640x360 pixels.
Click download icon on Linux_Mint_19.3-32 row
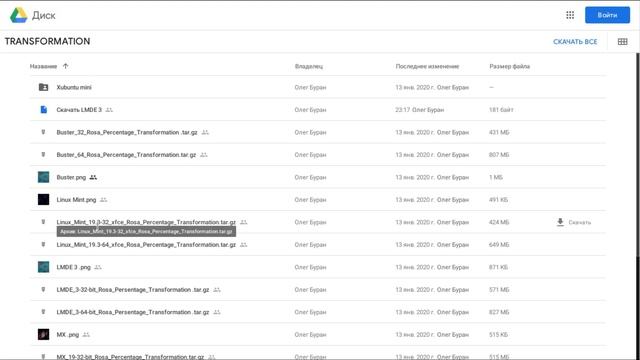tap(560, 222)
